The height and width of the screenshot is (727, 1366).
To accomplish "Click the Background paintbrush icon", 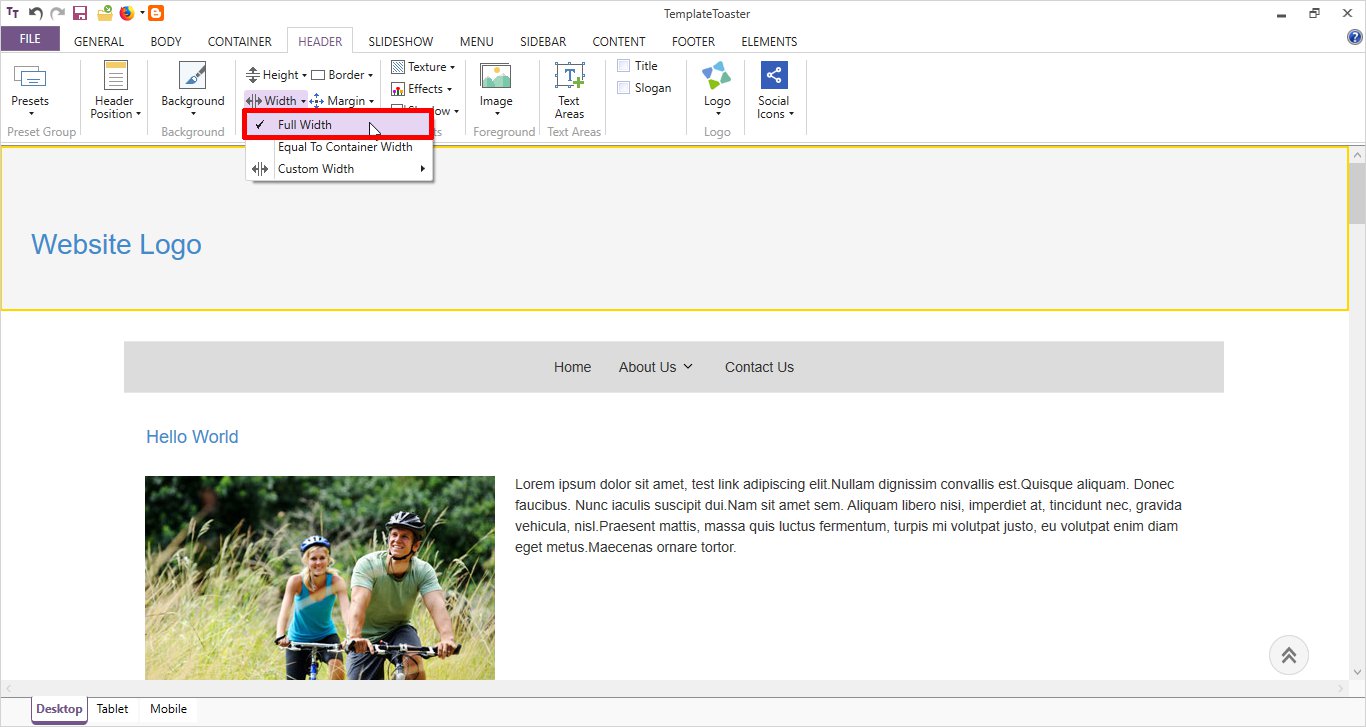I will (x=192, y=78).
